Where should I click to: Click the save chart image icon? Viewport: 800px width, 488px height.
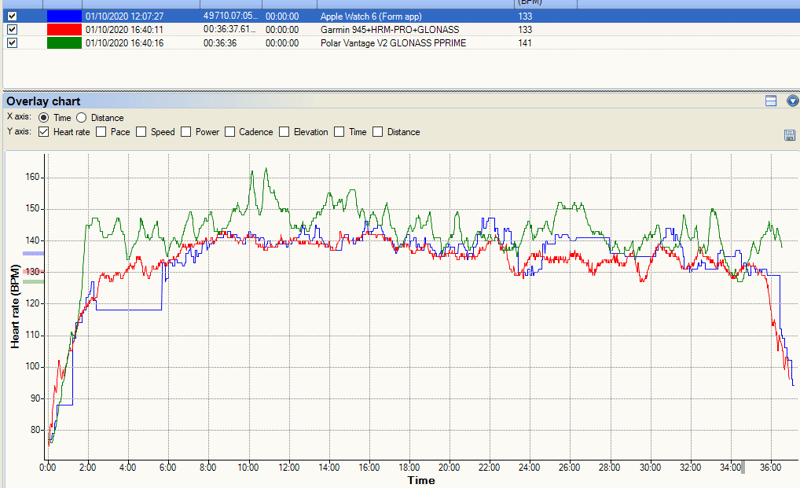[789, 135]
